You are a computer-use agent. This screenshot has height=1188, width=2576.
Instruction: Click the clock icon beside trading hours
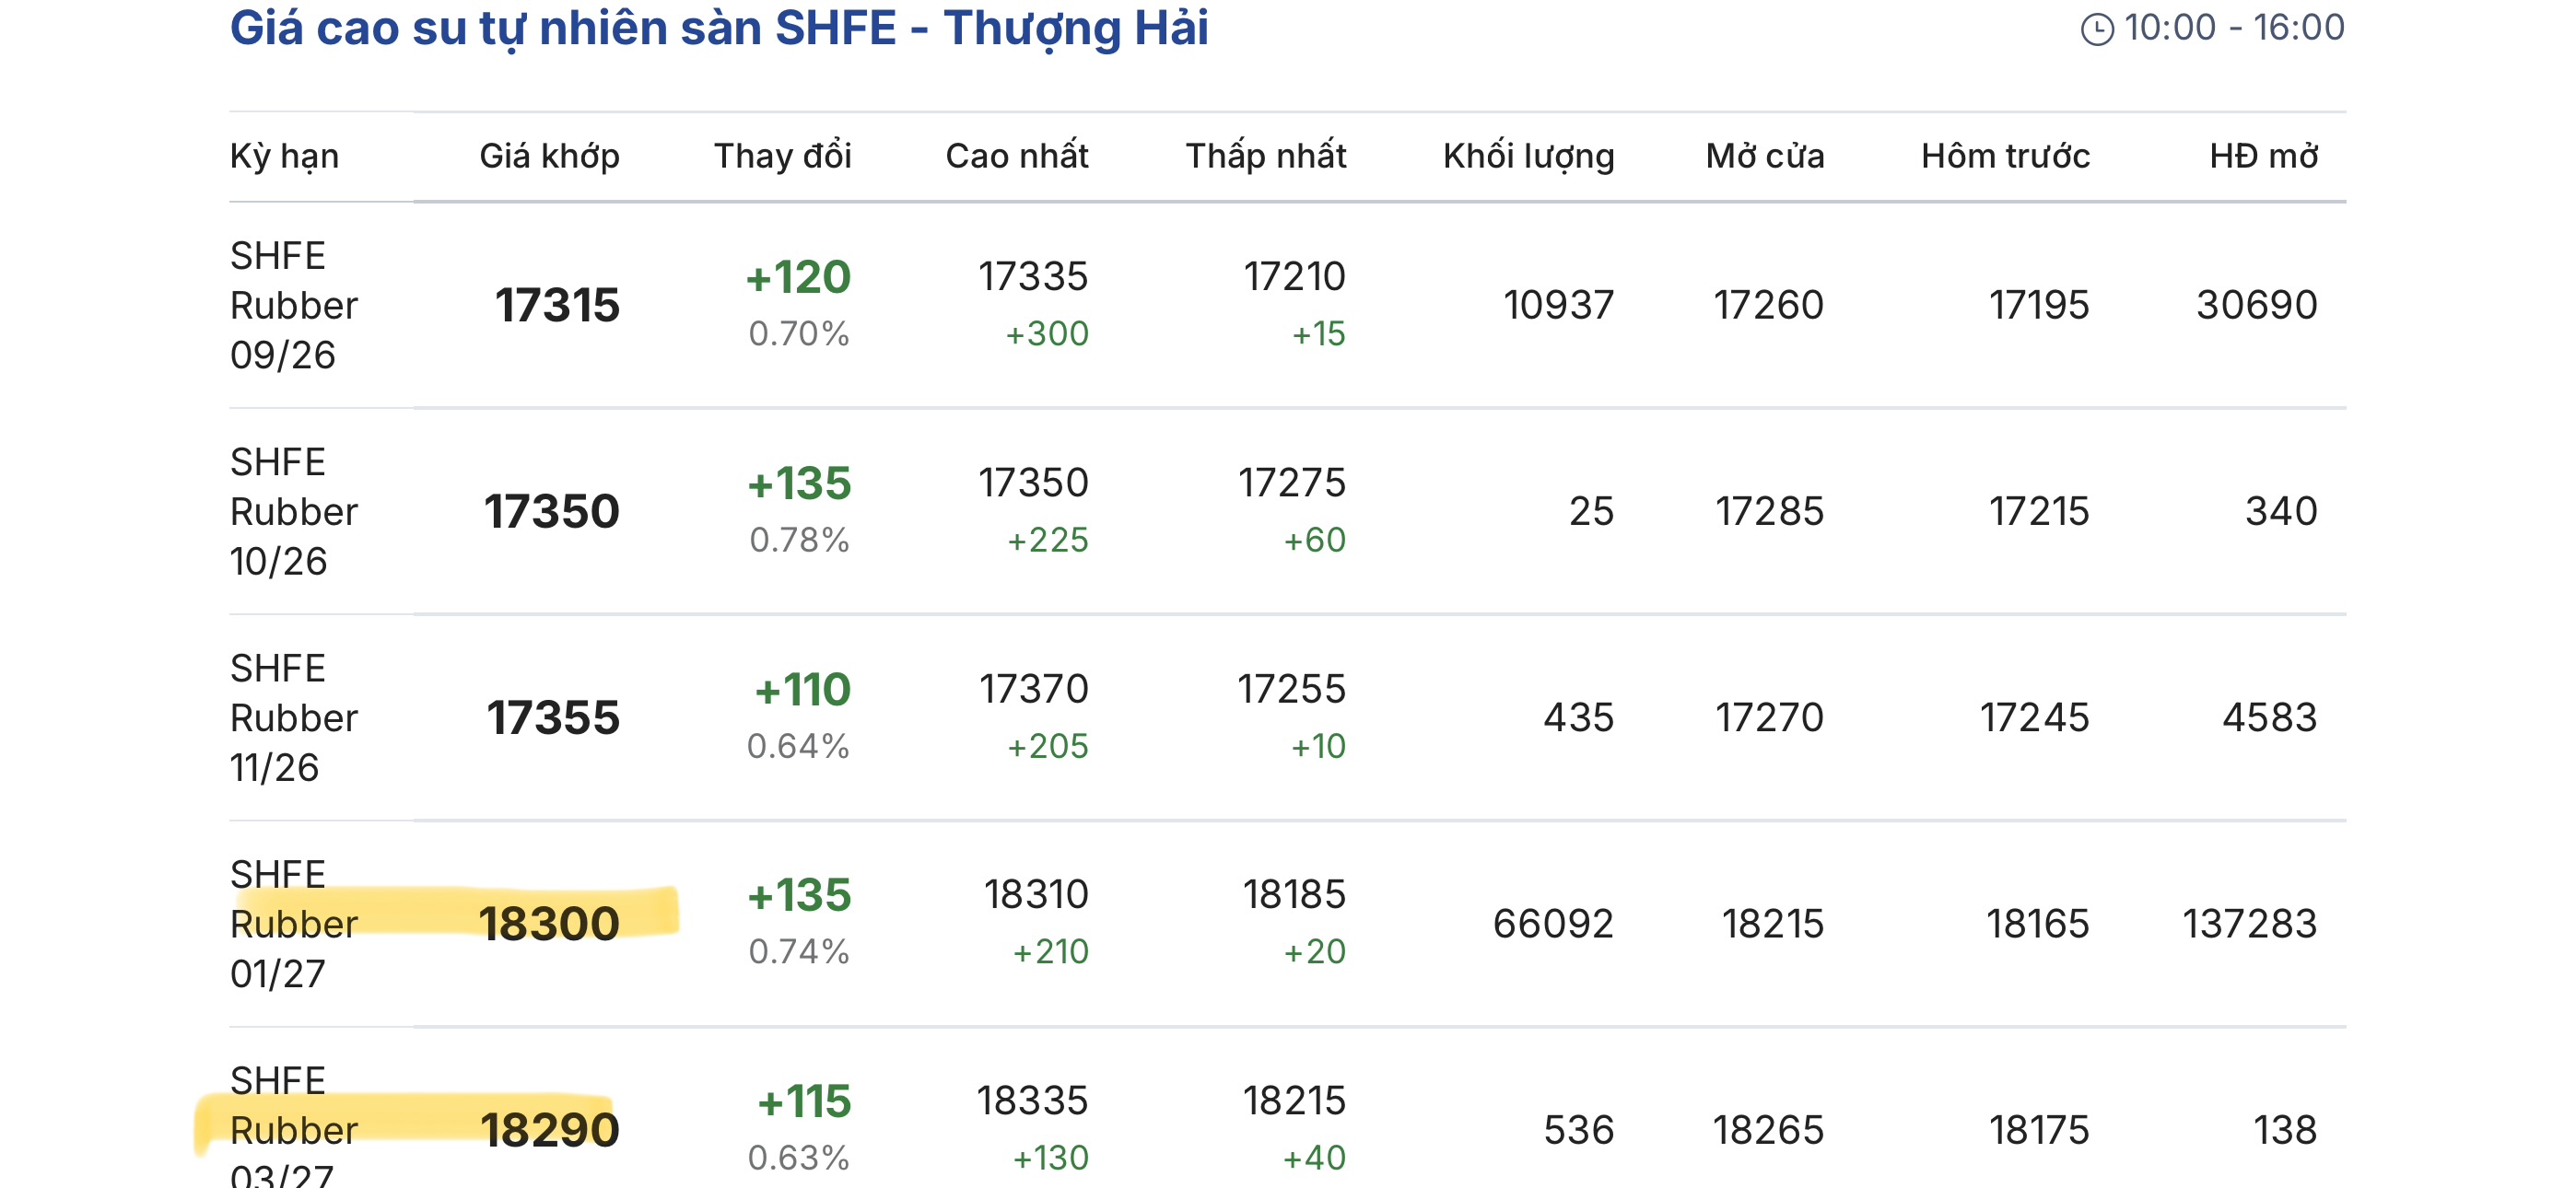(2097, 29)
